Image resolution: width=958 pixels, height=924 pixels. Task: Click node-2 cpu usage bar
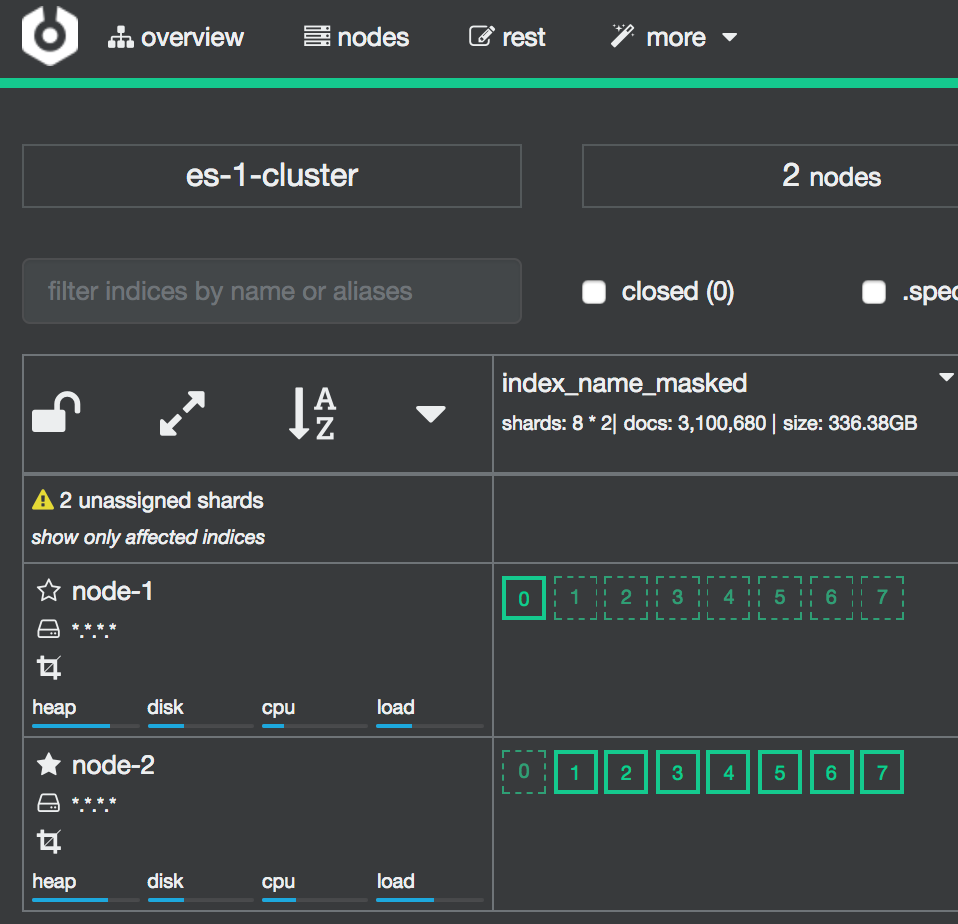pos(315,900)
